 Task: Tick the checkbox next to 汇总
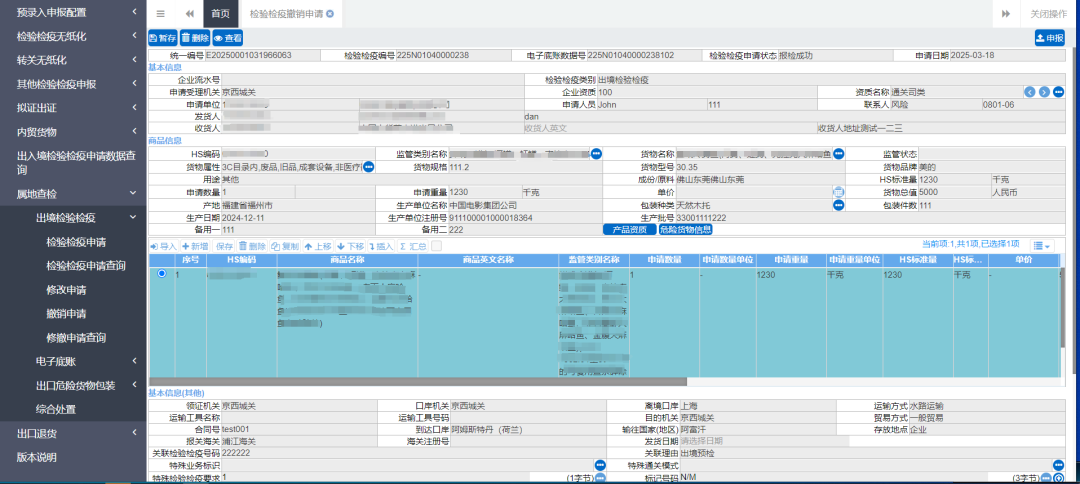[436, 246]
